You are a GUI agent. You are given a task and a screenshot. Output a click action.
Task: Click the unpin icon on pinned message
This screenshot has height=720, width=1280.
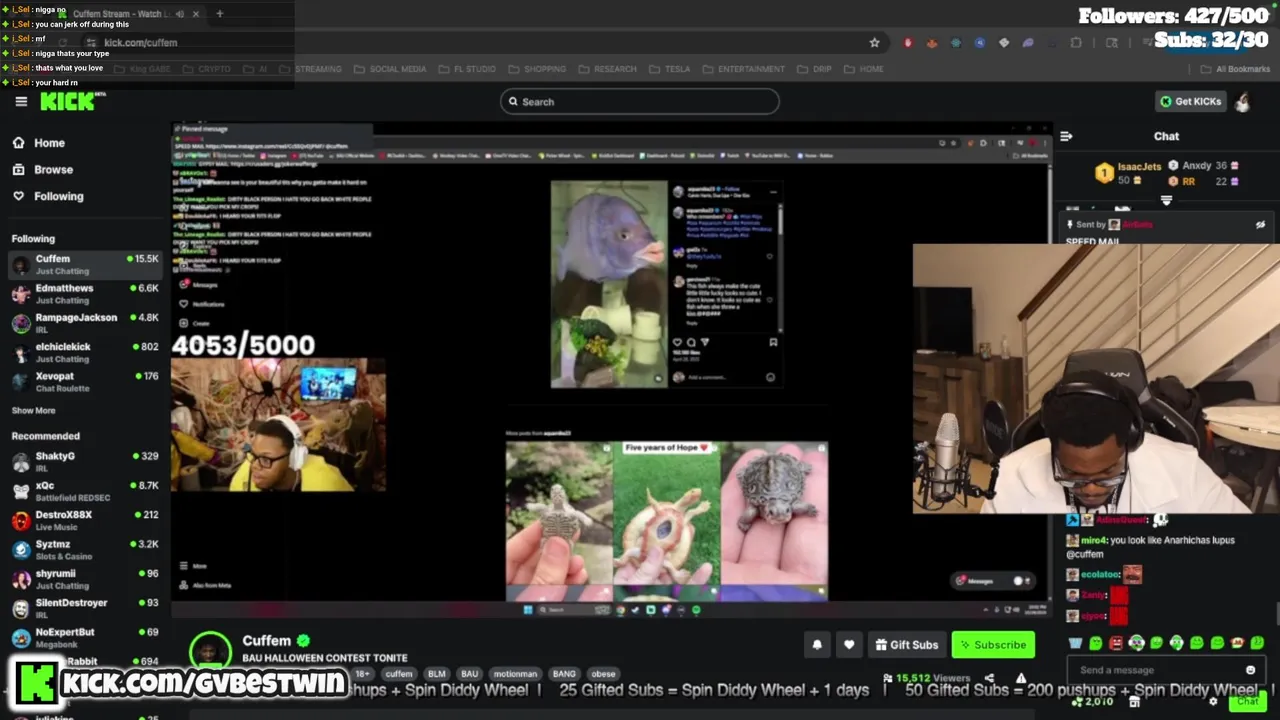[1260, 225]
